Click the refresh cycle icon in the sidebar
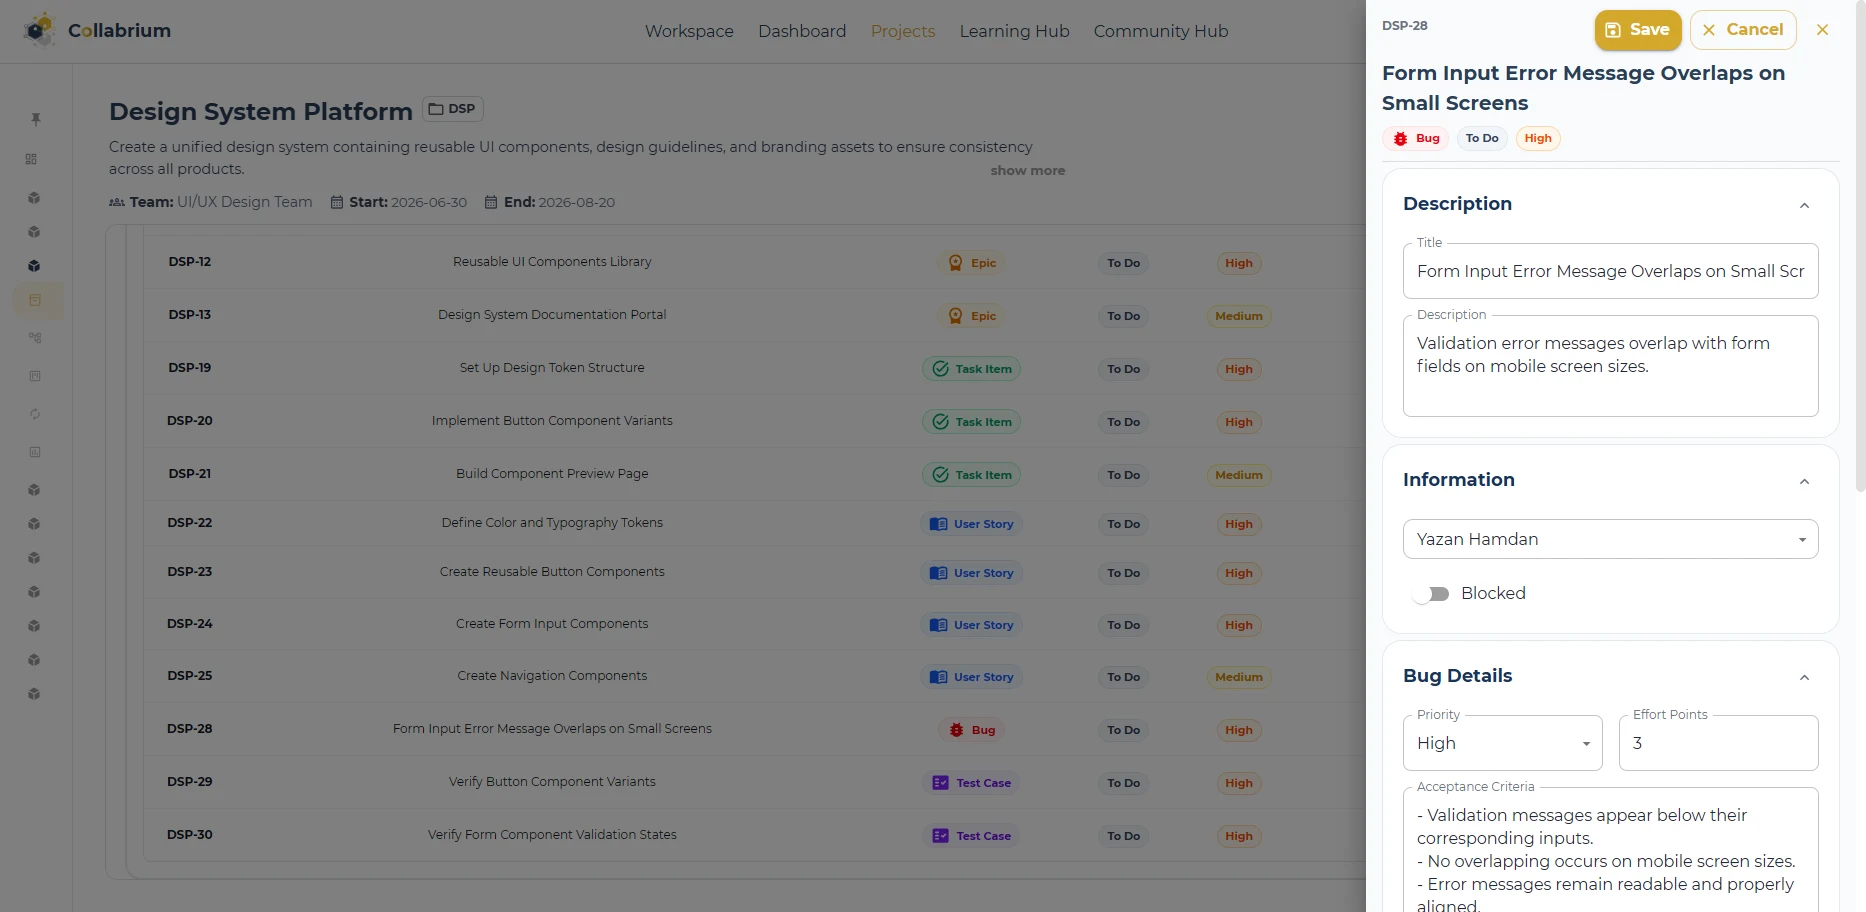The image size is (1866, 912). pos(35,414)
